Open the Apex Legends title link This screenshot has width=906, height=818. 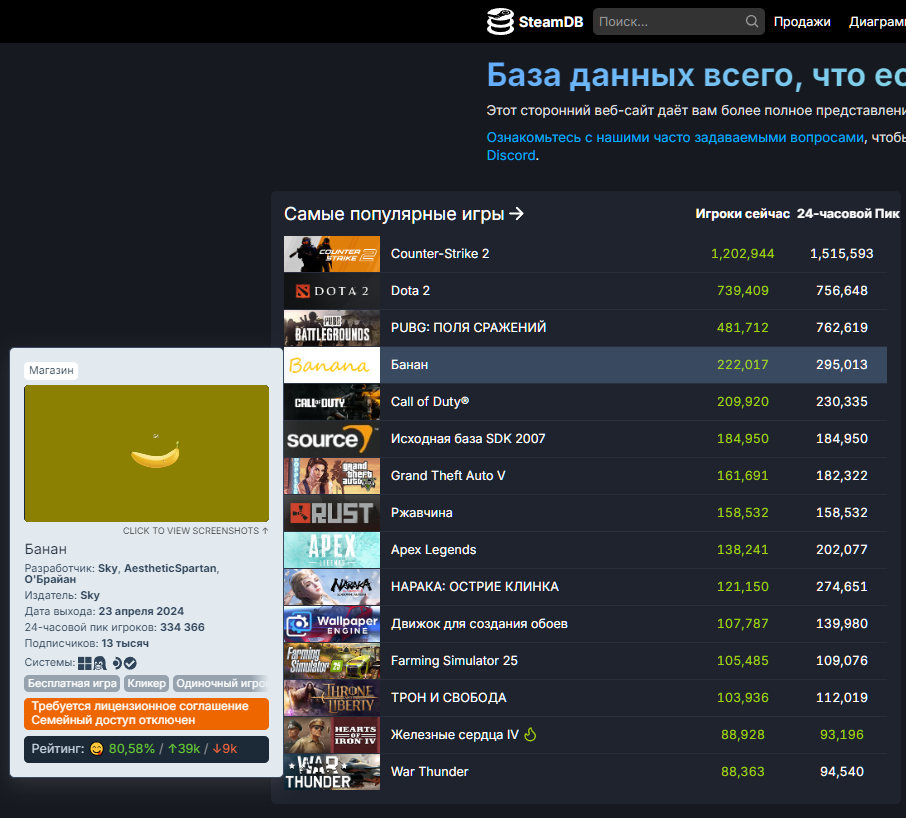click(433, 549)
